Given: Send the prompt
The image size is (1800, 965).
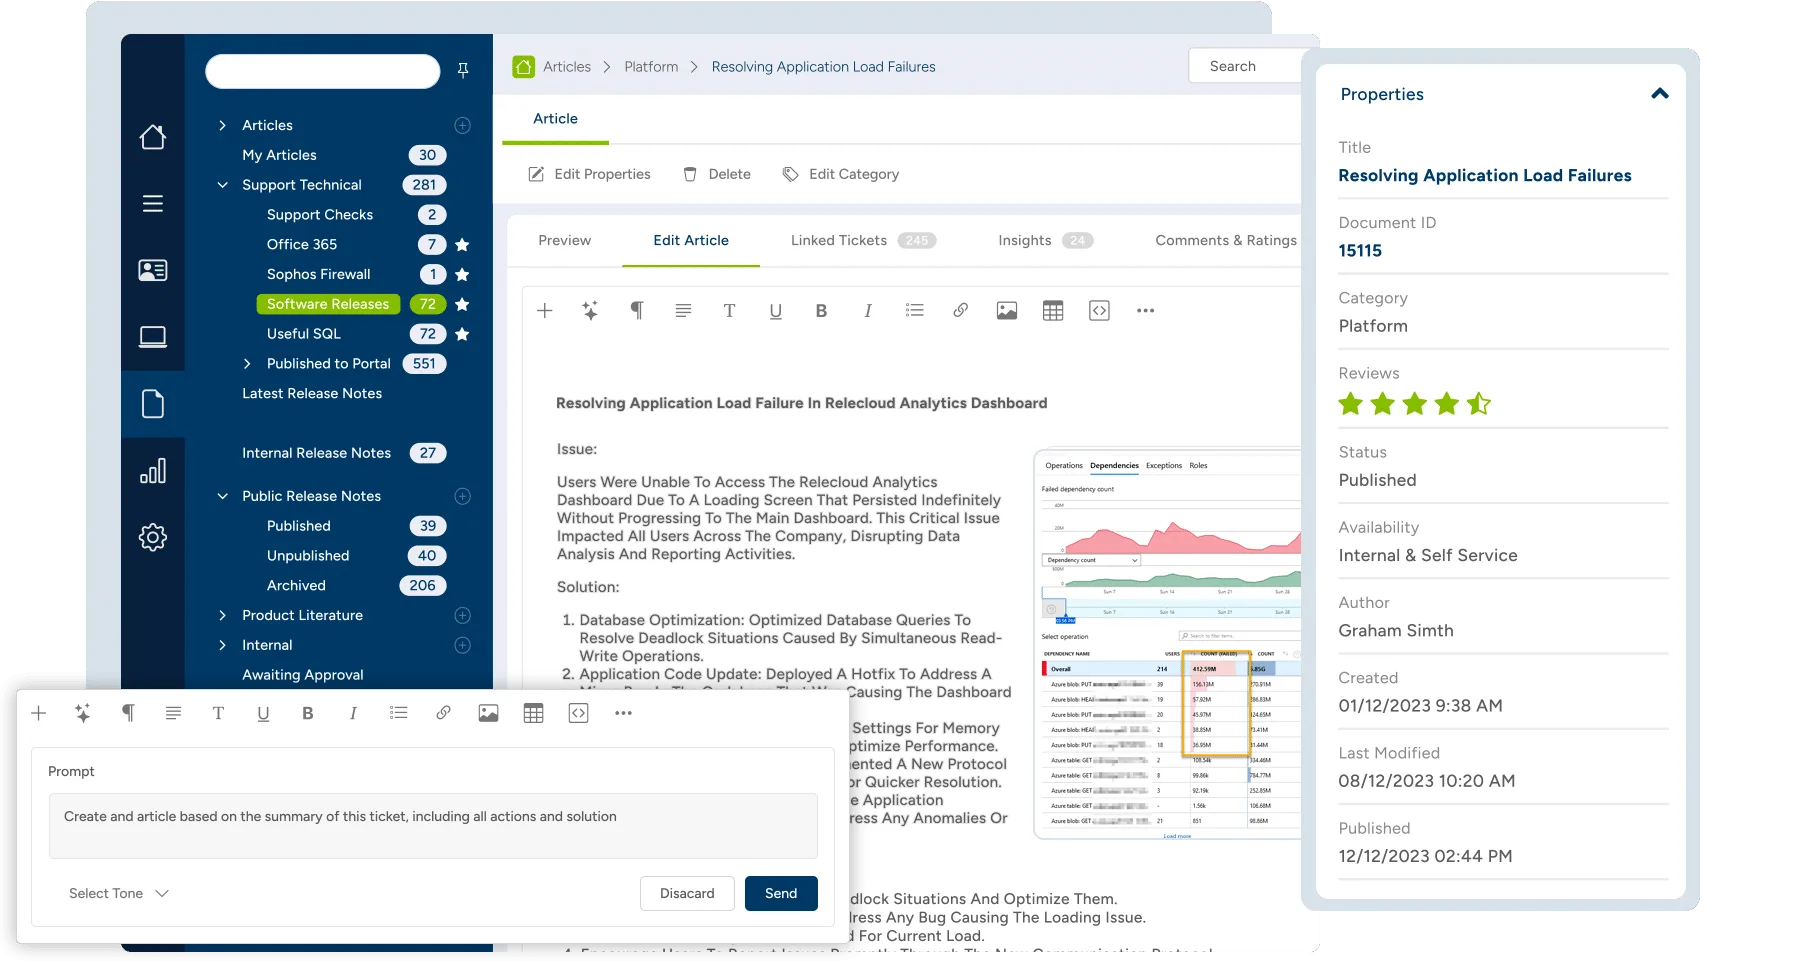Looking at the screenshot, I should tap(781, 894).
